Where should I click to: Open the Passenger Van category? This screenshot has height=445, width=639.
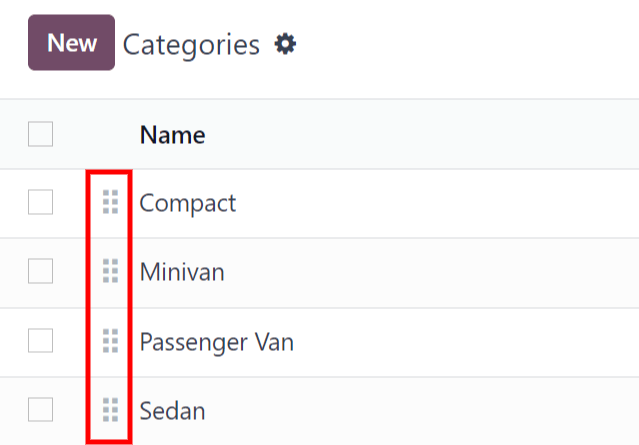[216, 341]
